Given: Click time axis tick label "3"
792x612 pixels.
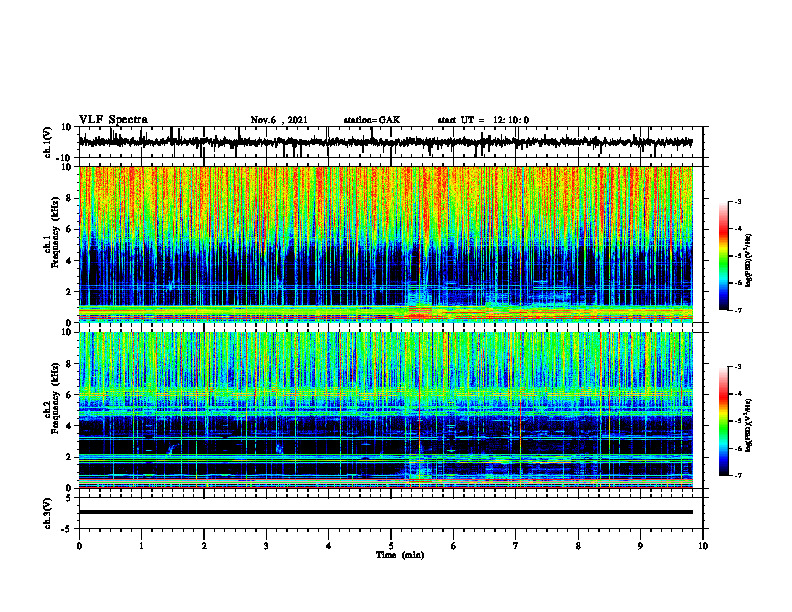Looking at the screenshot, I should coord(266,546).
